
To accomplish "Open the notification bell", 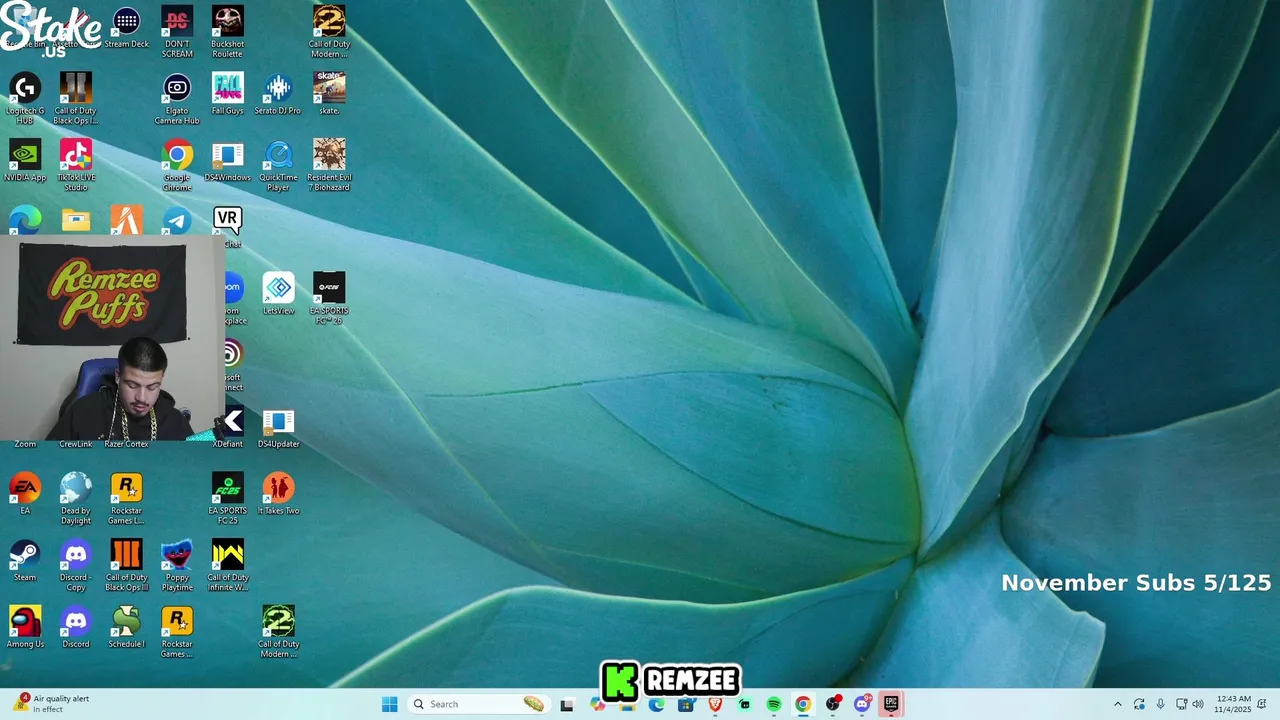I will pos(1262,704).
